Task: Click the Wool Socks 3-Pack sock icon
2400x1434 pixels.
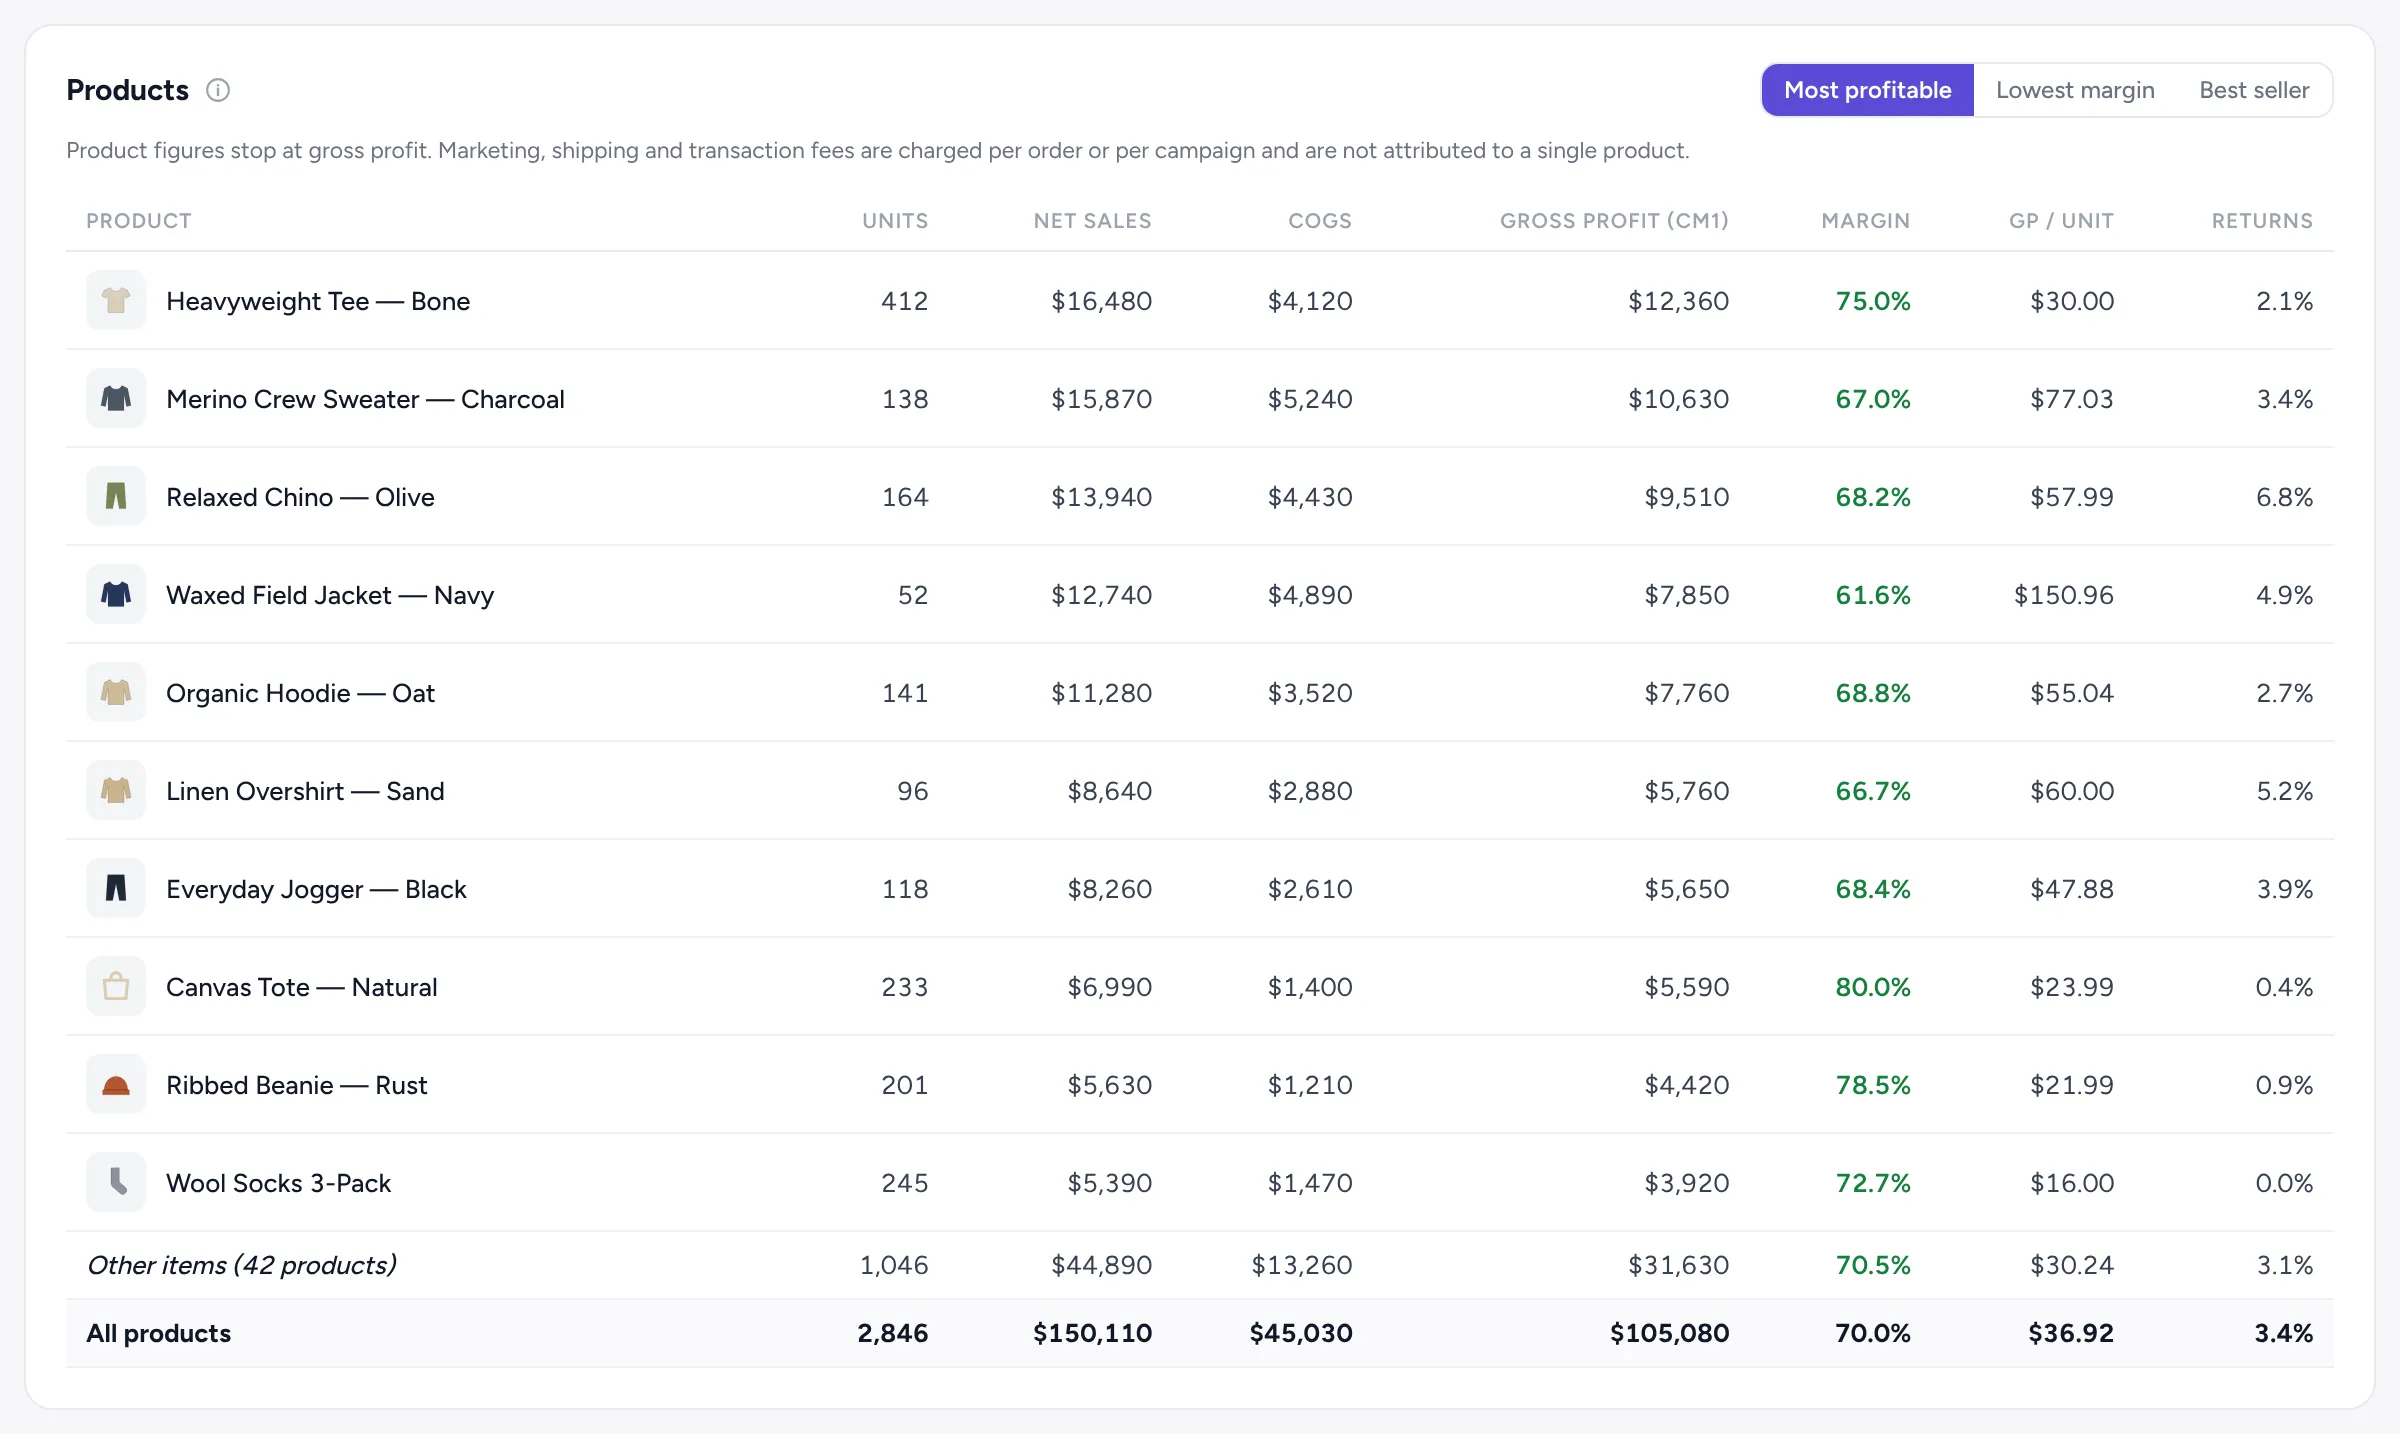Action: click(x=116, y=1182)
